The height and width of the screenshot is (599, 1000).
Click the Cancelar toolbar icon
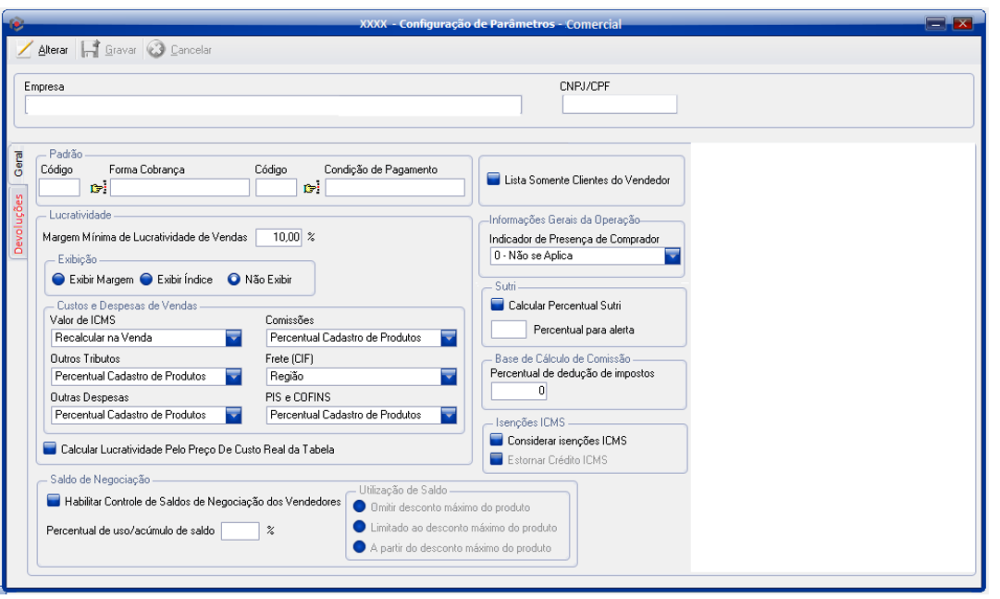(156, 50)
